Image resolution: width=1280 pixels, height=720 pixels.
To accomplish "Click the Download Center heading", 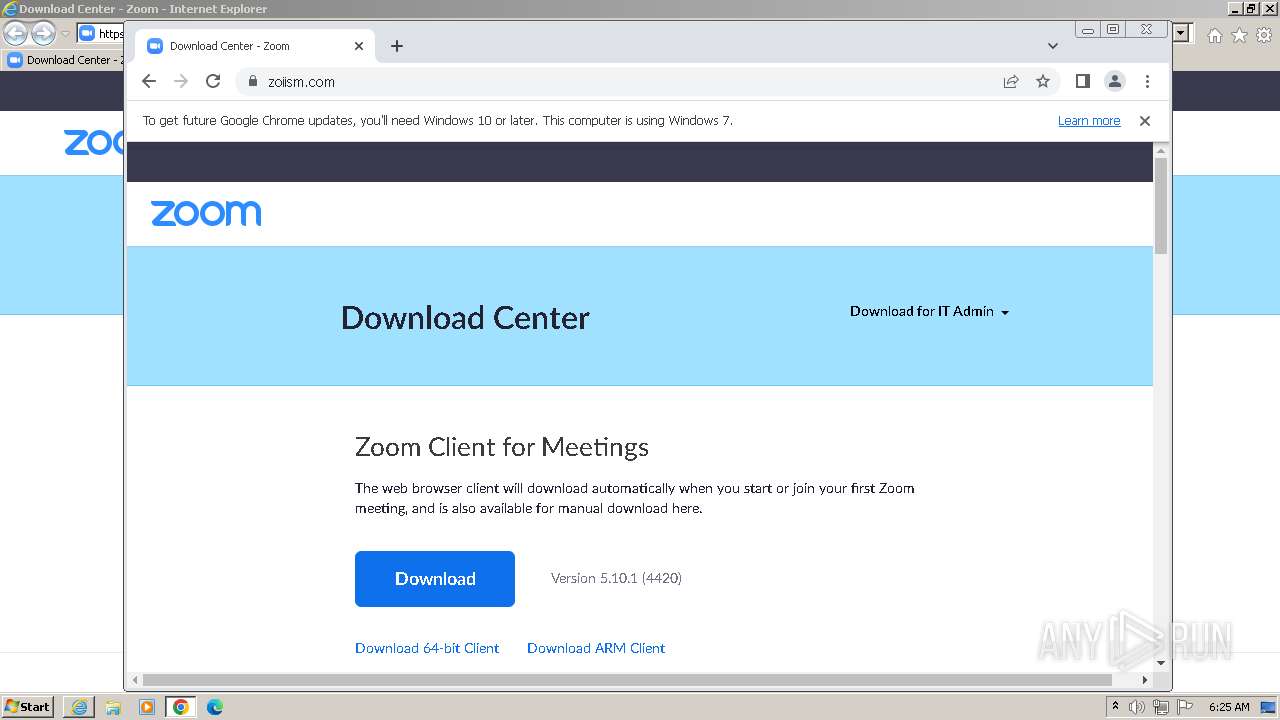I will [465, 317].
